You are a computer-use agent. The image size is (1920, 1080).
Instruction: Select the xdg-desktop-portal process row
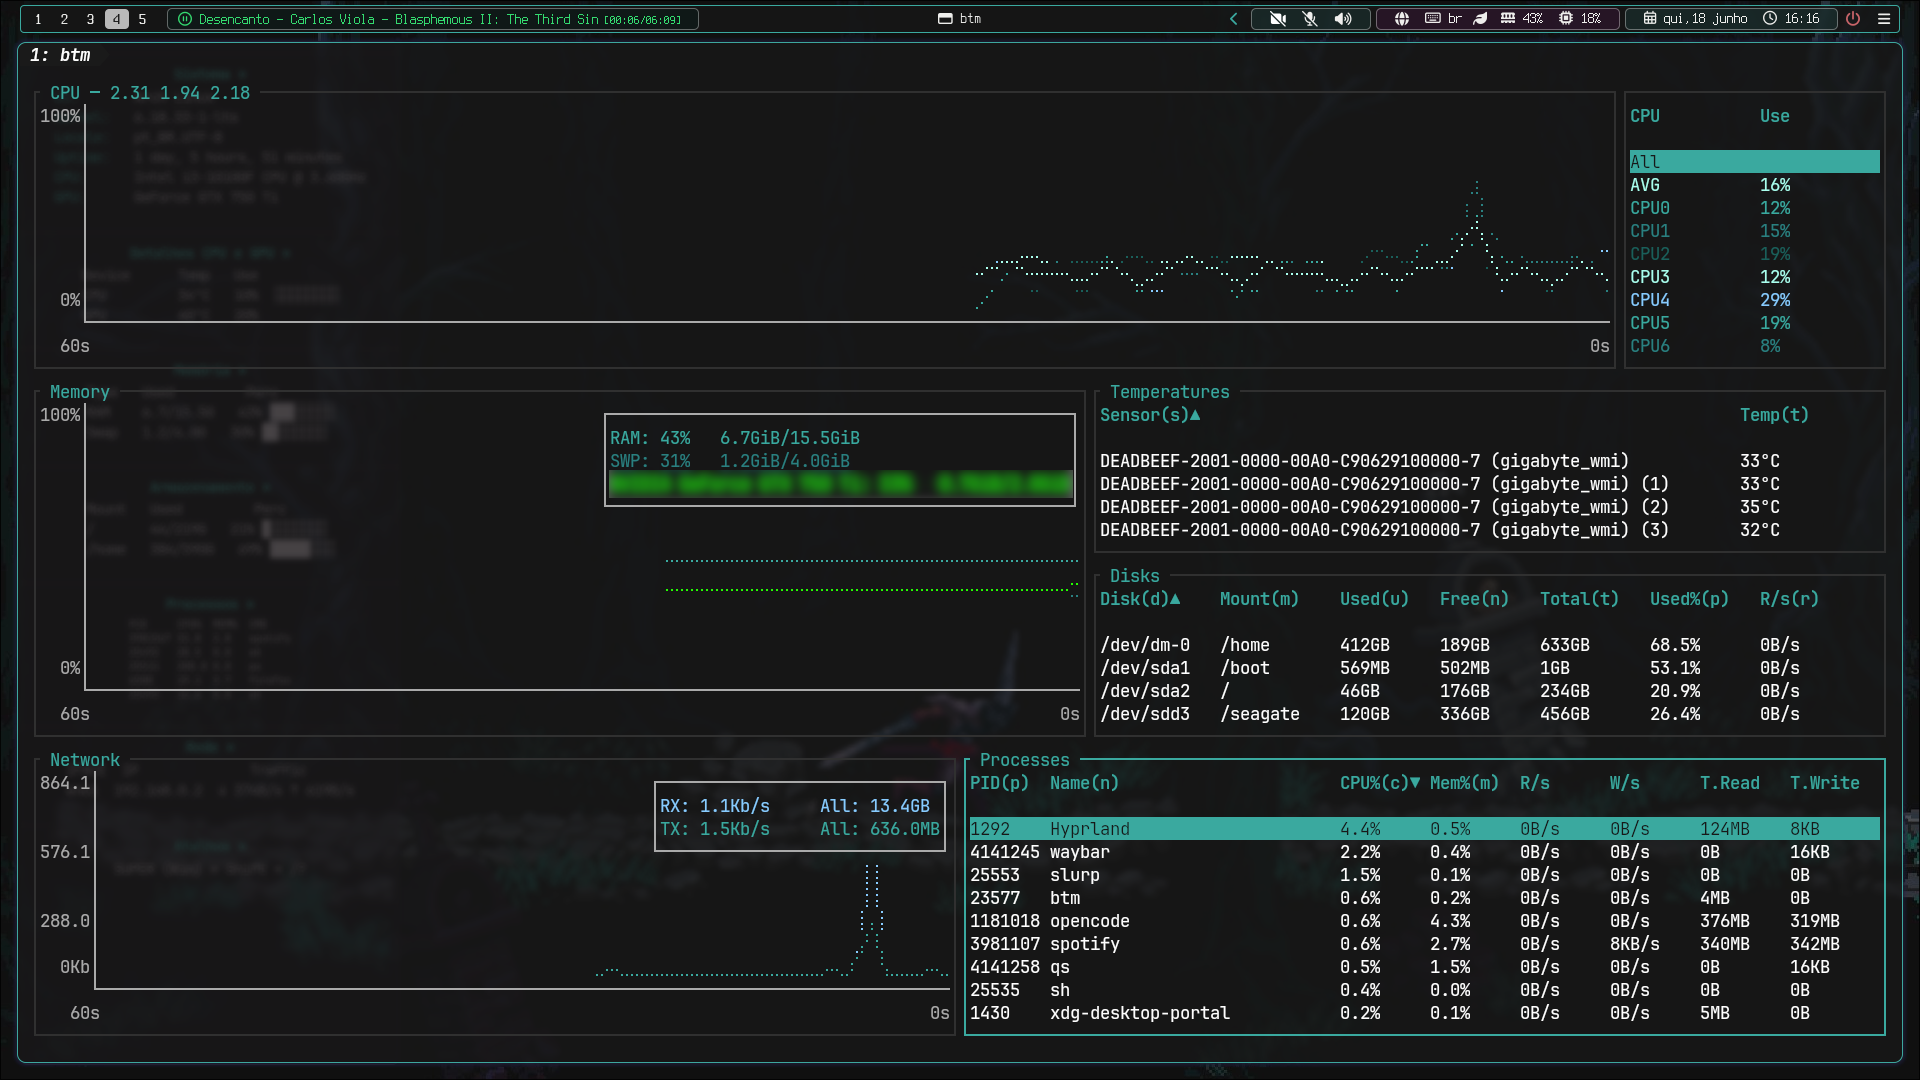1424,1013
